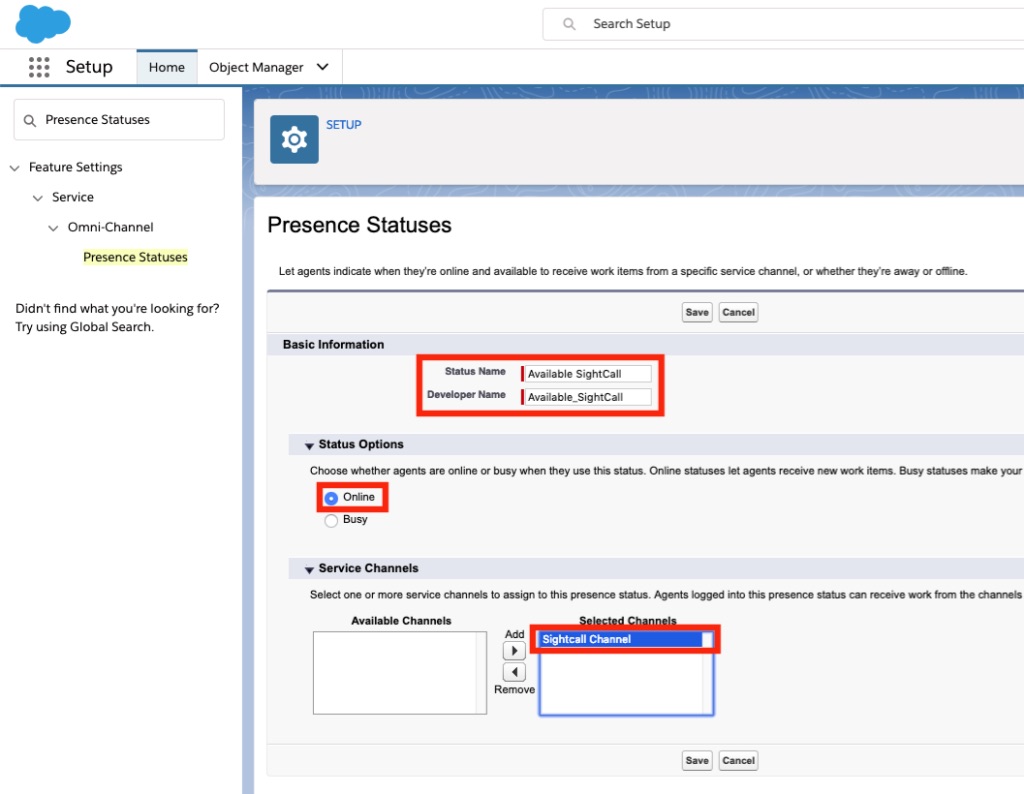Click the Setup gear icon
This screenshot has height=794, width=1024.
pyautogui.click(x=295, y=139)
